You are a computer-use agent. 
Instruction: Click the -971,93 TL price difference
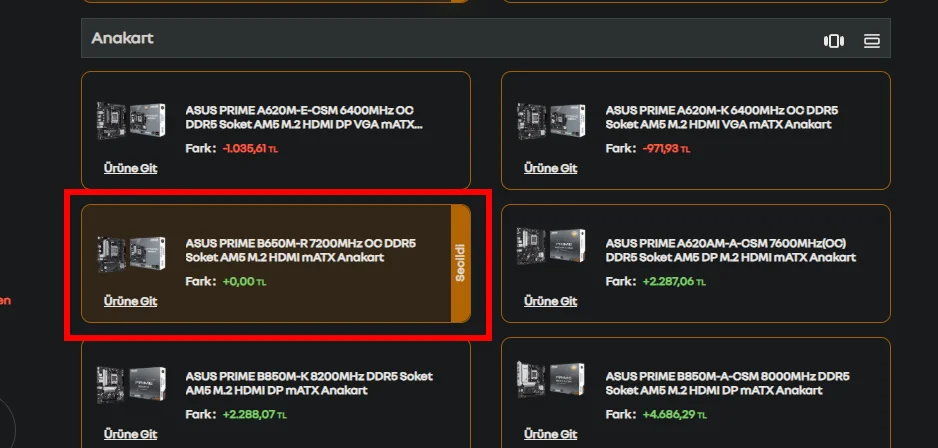point(666,148)
